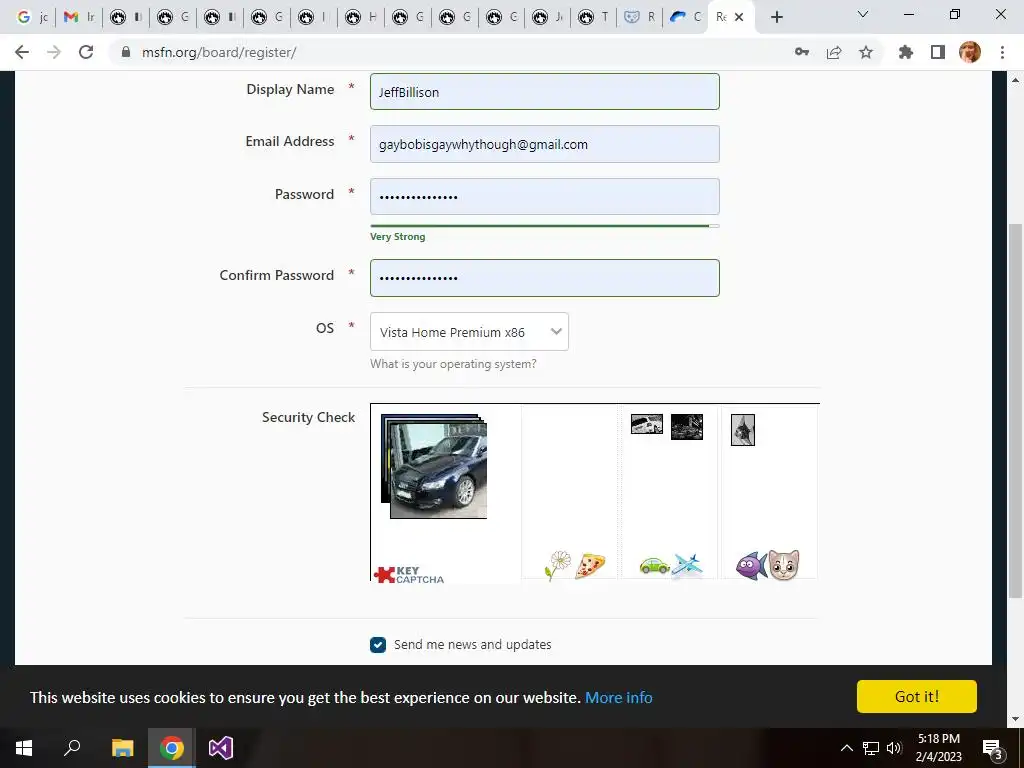Switch to the bear-icon tab labeled R
This screenshot has width=1024, height=768.
640,17
